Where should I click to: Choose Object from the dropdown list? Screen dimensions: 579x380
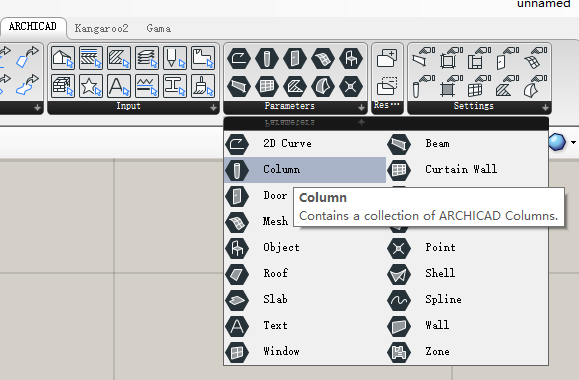tap(305, 247)
